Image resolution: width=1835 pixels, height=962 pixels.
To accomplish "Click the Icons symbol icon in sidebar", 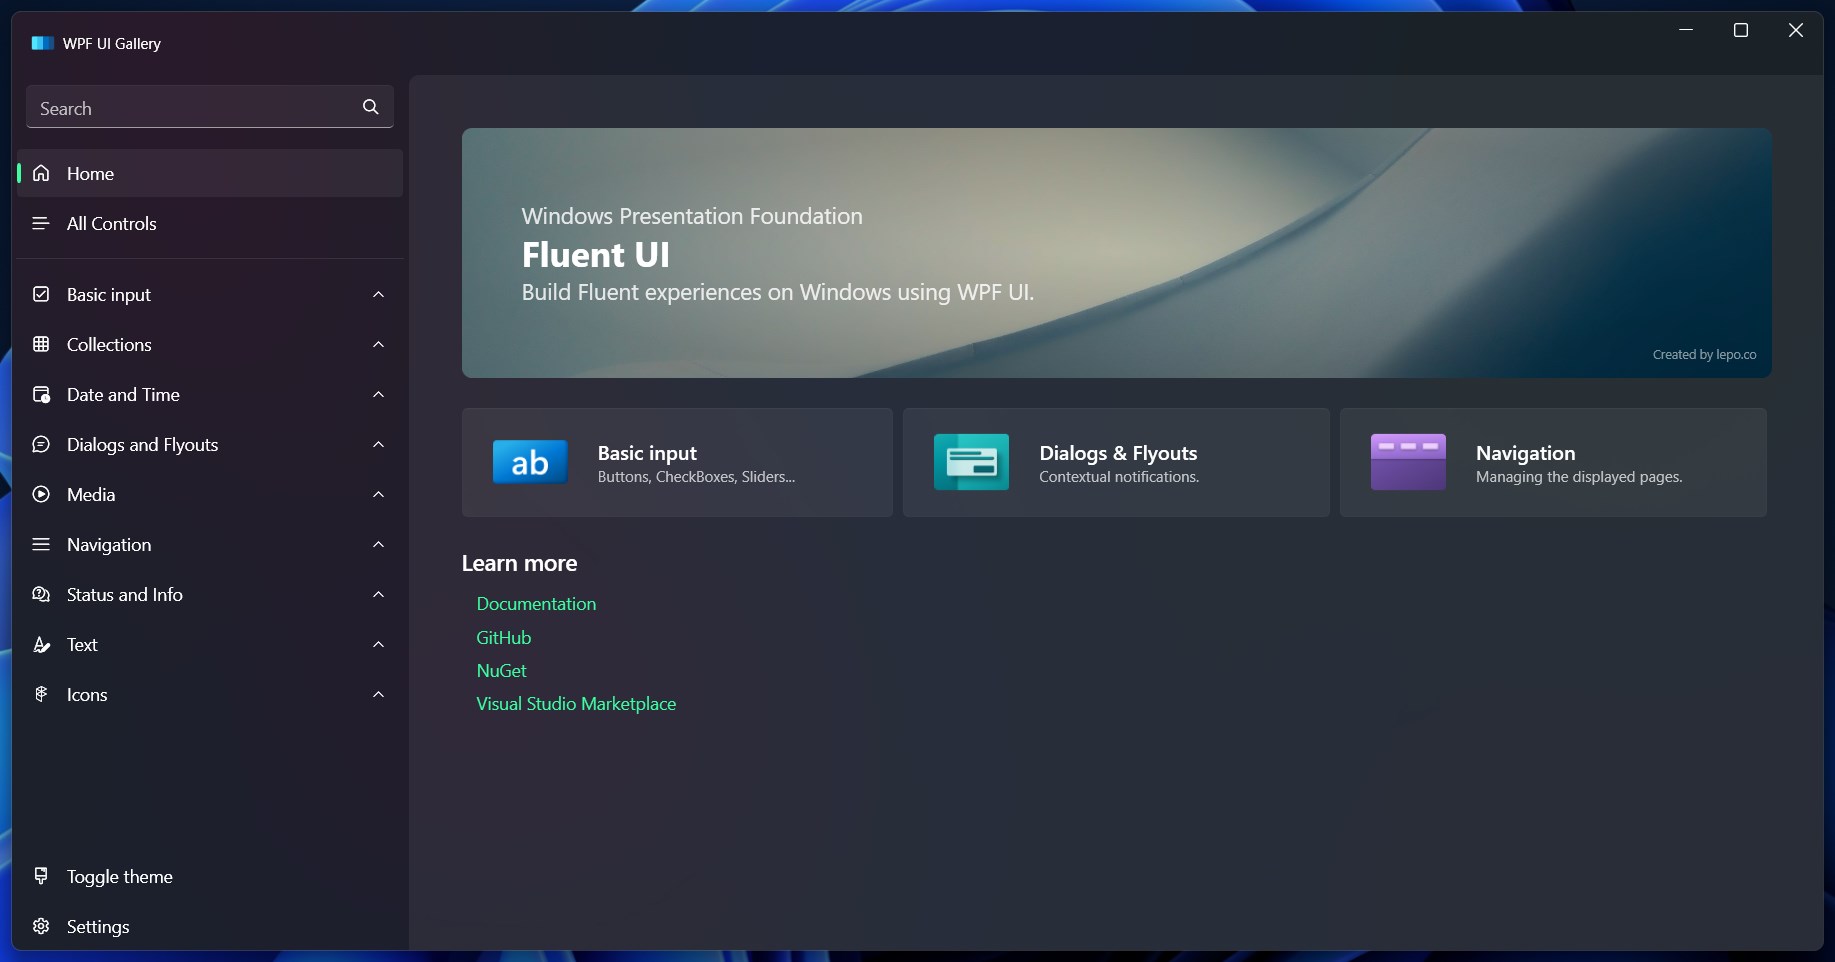I will coord(41,694).
